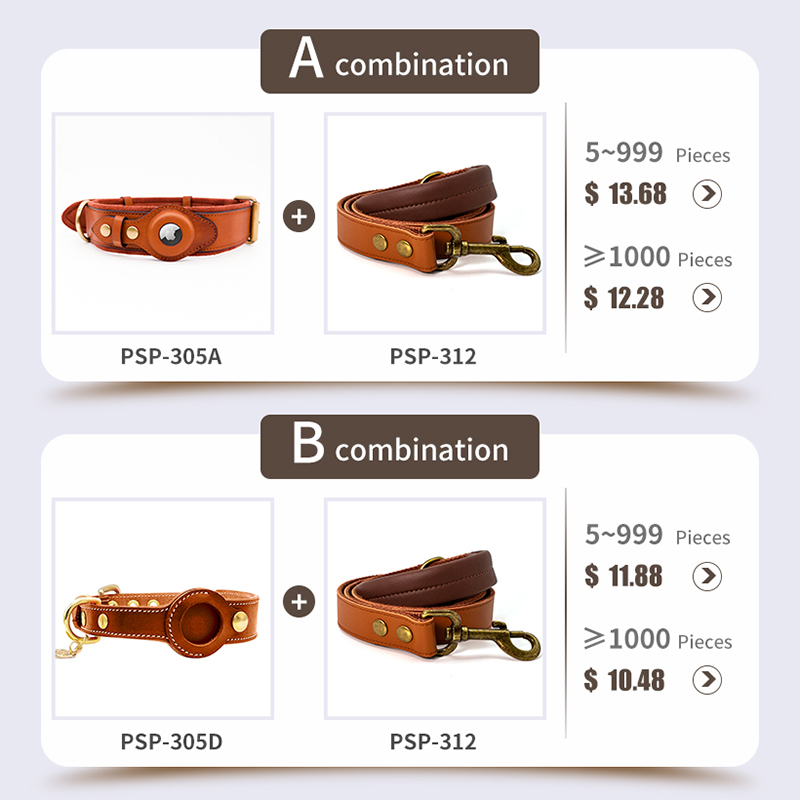
Task: Click the $11.88 price
Action: click(x=625, y=576)
